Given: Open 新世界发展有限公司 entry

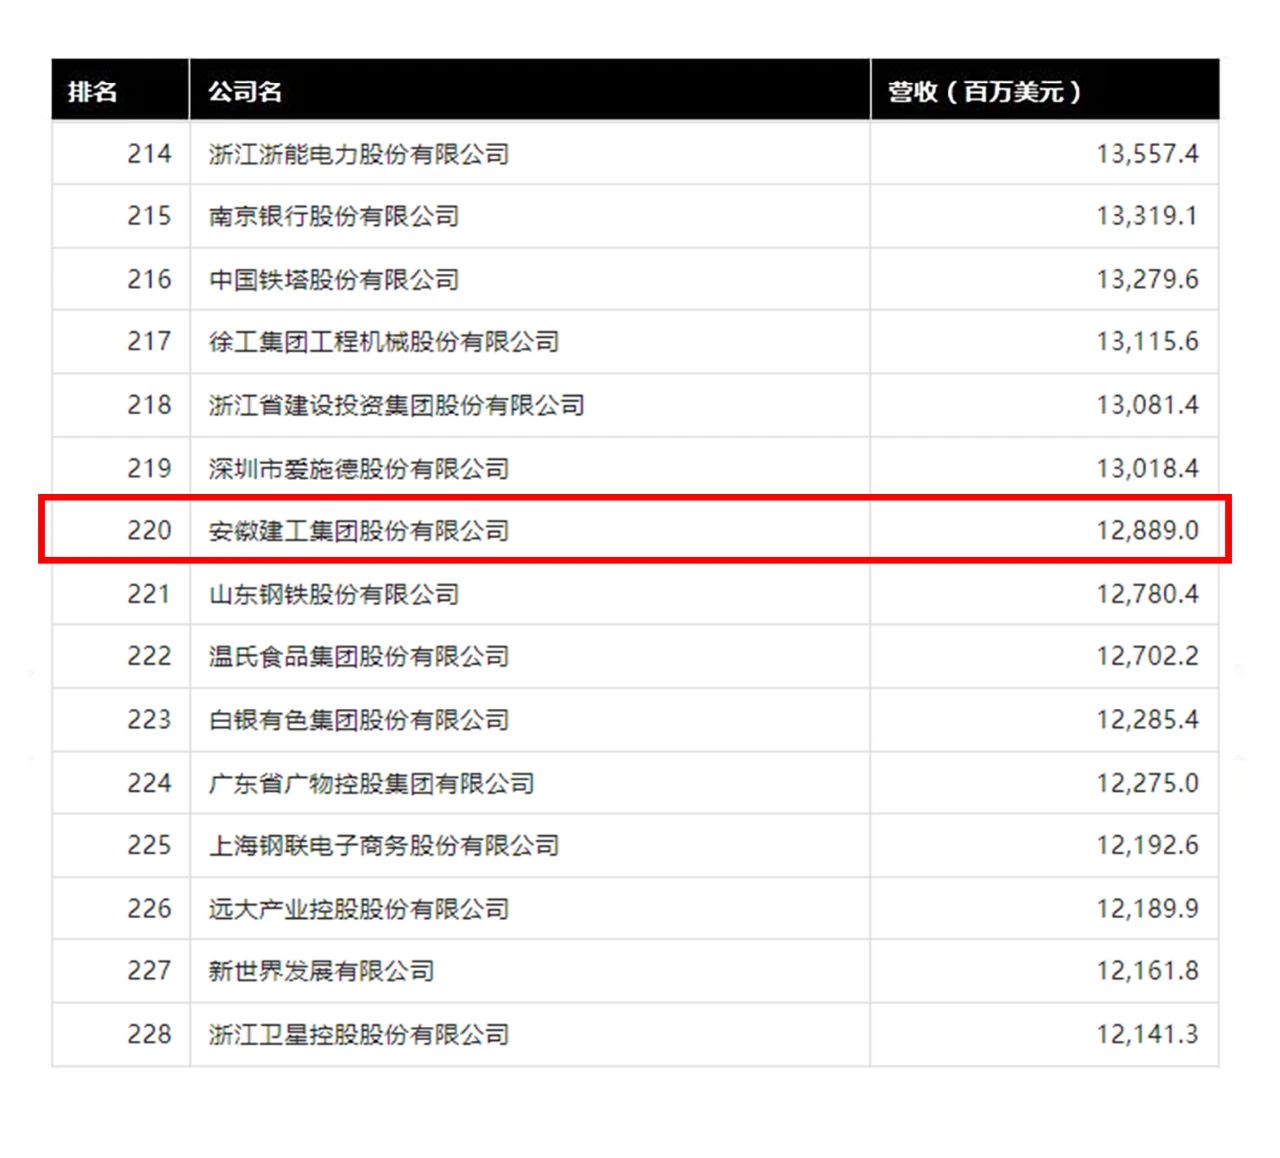Looking at the screenshot, I should [321, 970].
